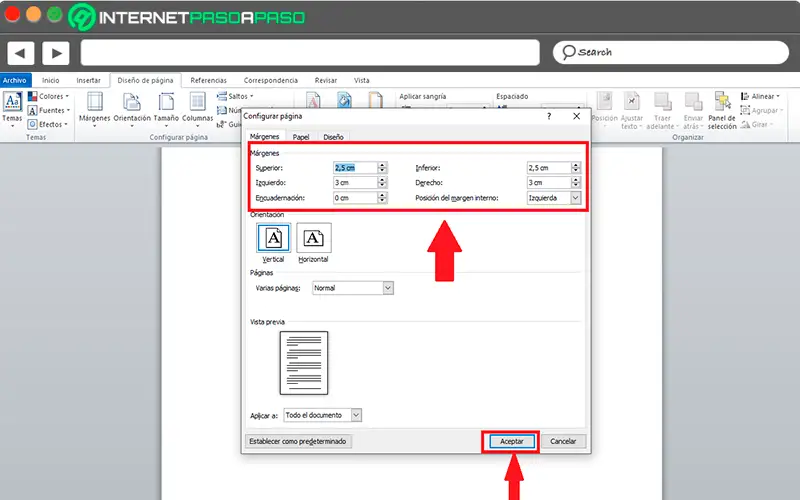The width and height of the screenshot is (800, 500).
Task: Click the browser forward arrow button
Action: [x=56, y=53]
